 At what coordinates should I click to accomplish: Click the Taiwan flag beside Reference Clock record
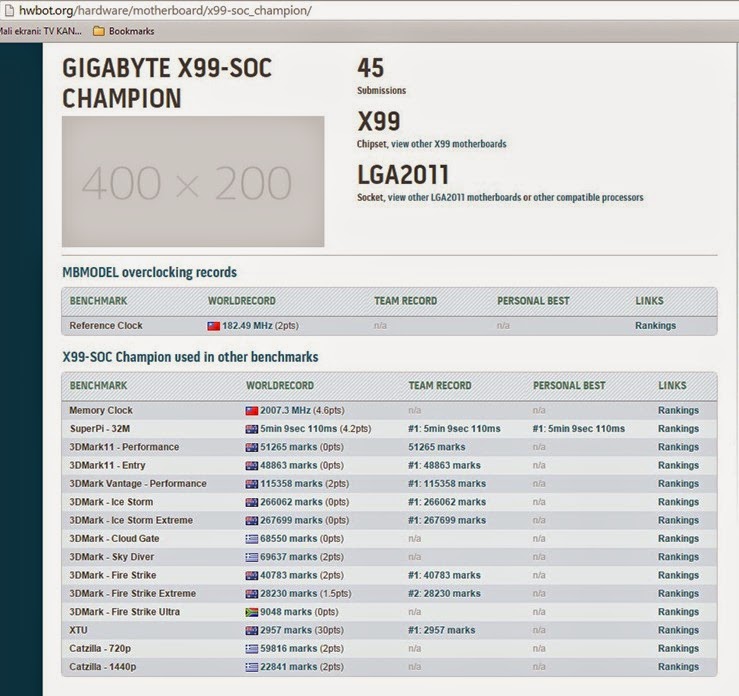(x=213, y=326)
